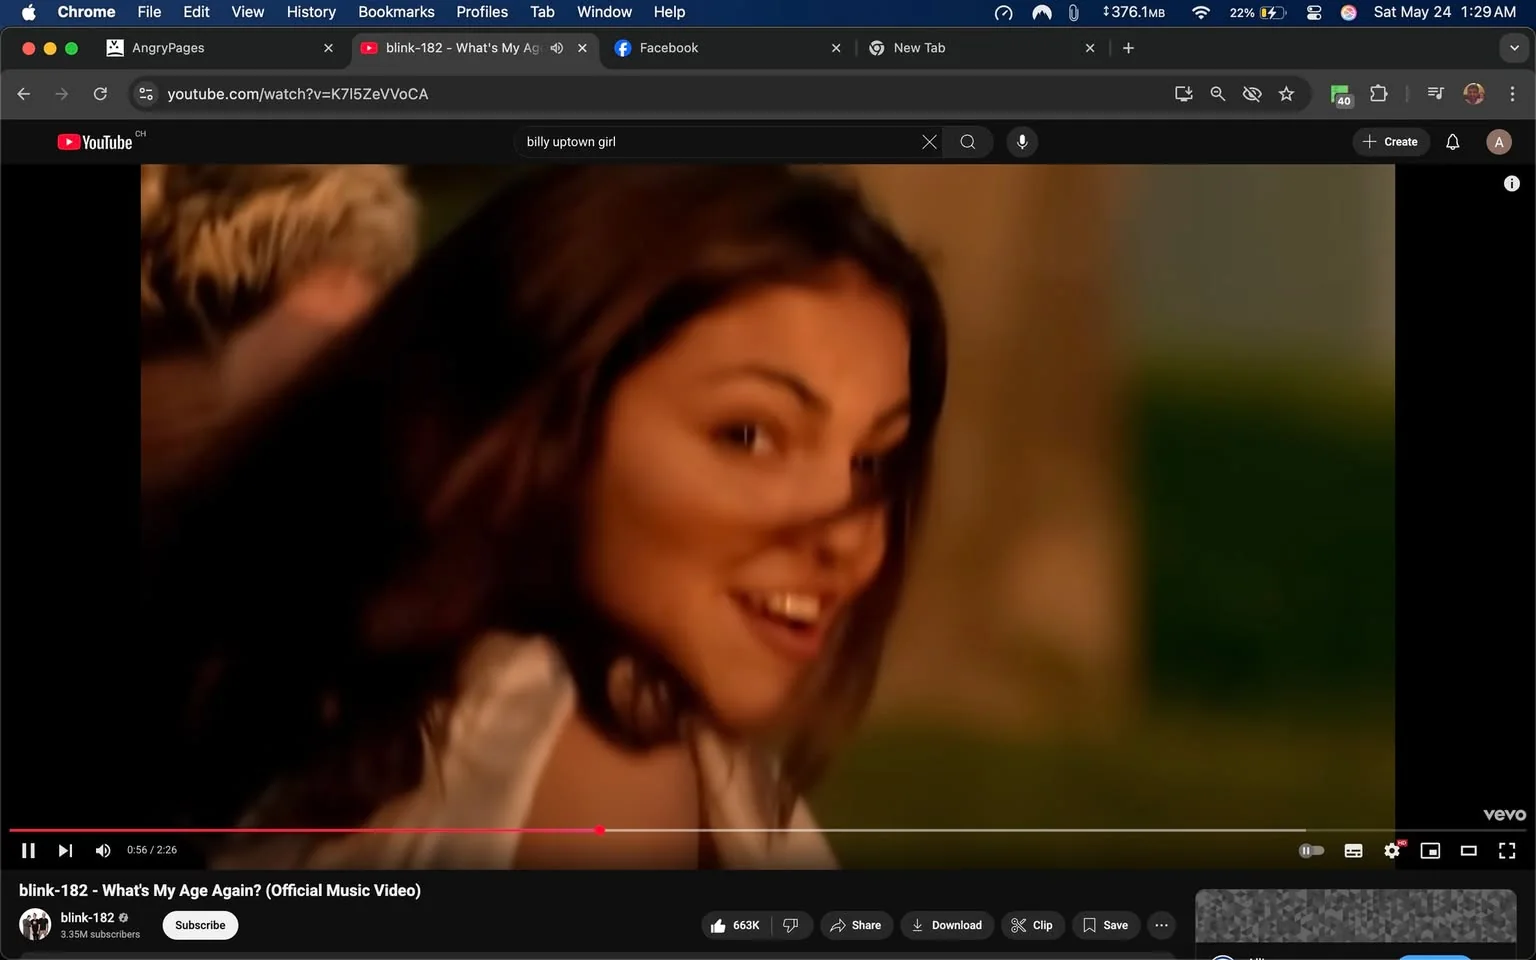Viewport: 1536px width, 960px height.
Task: Open more actions ellipsis menu
Action: click(x=1161, y=925)
